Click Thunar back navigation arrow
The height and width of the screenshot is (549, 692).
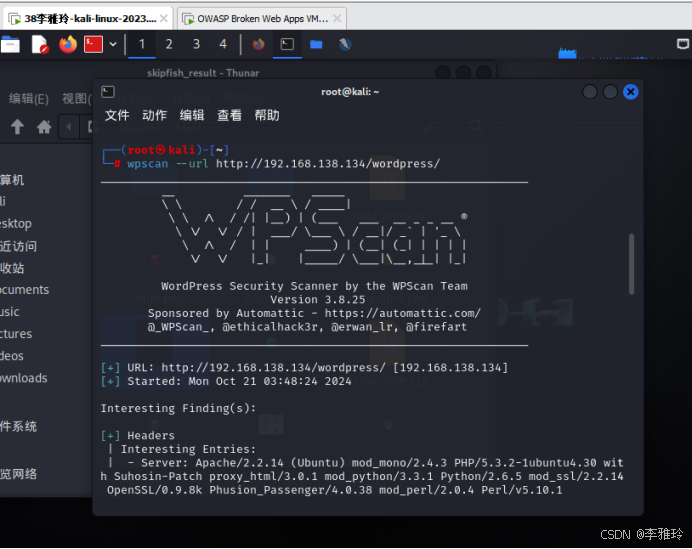pyautogui.click(x=69, y=127)
